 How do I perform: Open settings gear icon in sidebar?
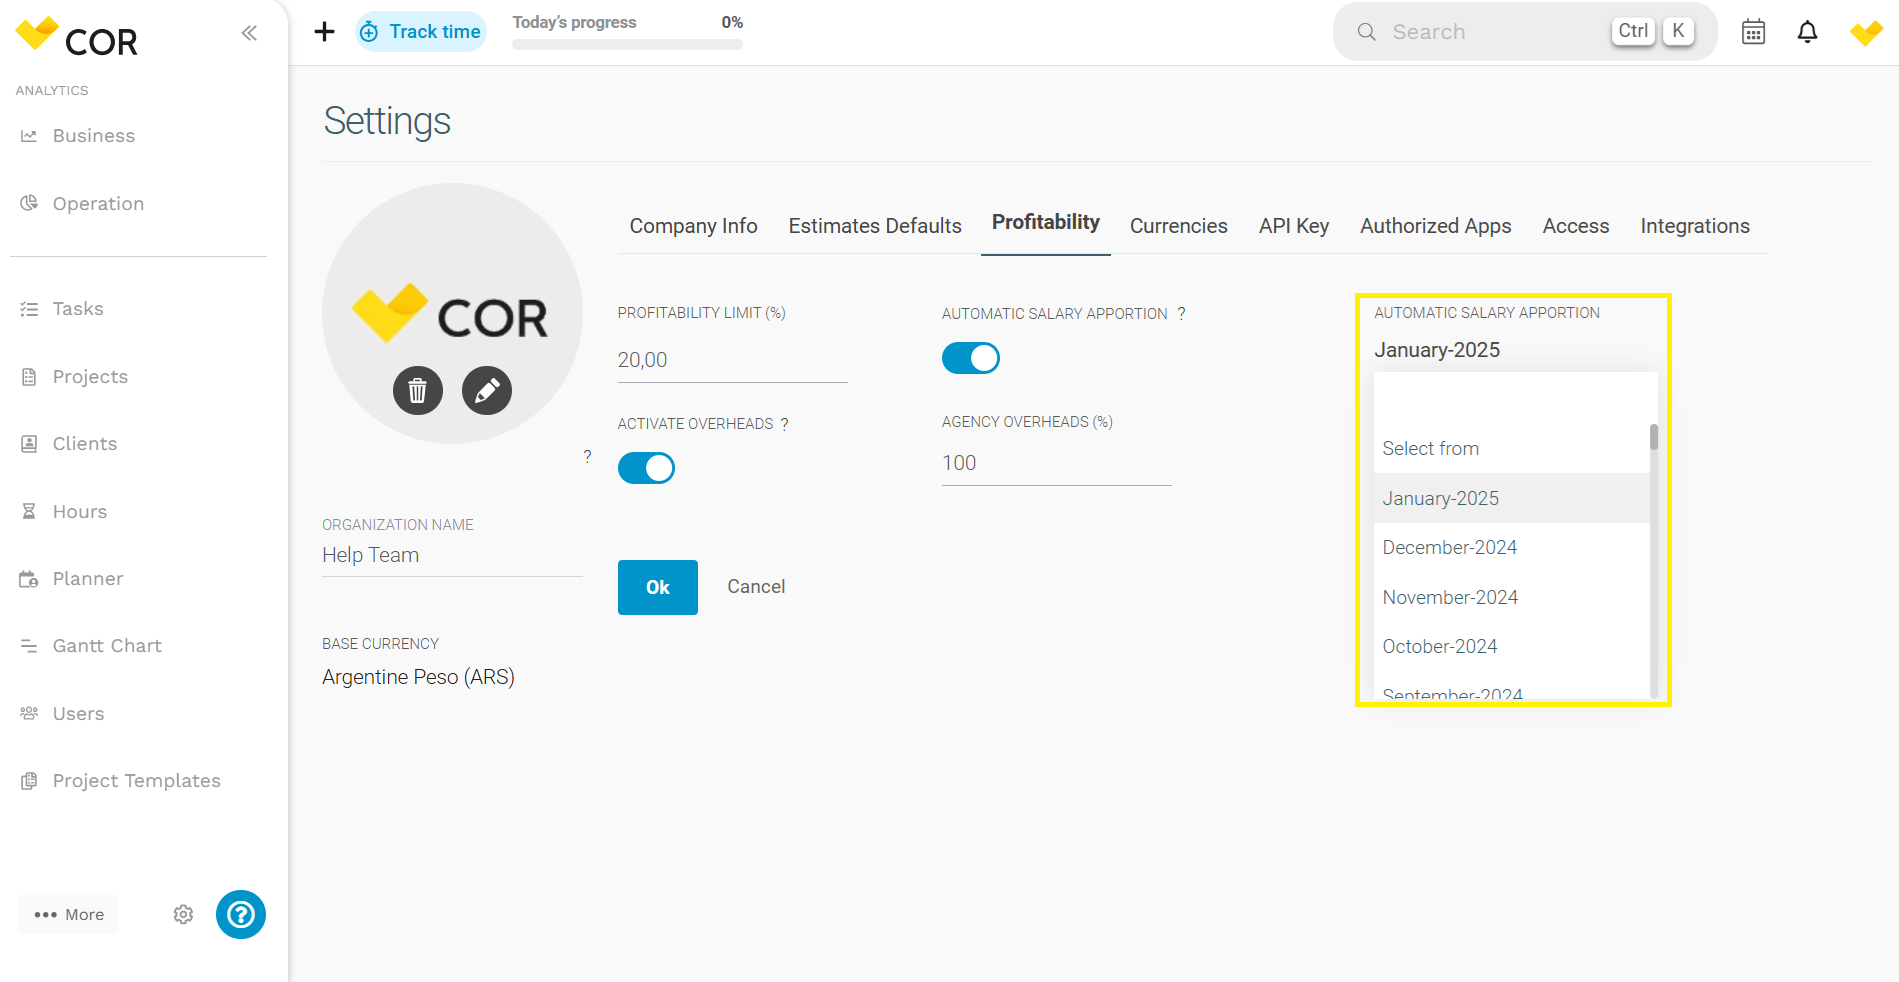[183, 914]
